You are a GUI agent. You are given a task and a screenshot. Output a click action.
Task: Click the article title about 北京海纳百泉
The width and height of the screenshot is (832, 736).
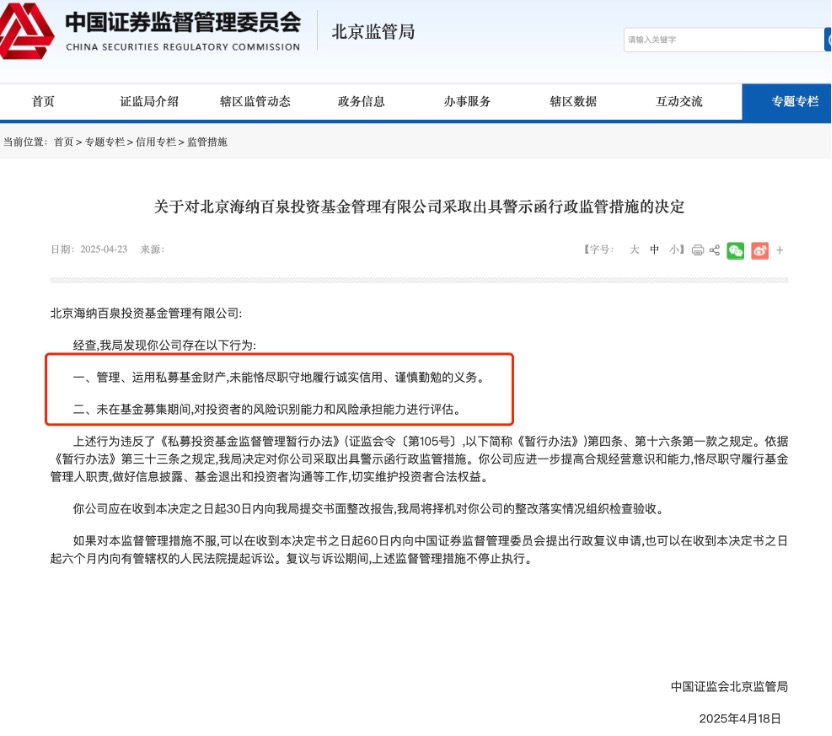(419, 206)
